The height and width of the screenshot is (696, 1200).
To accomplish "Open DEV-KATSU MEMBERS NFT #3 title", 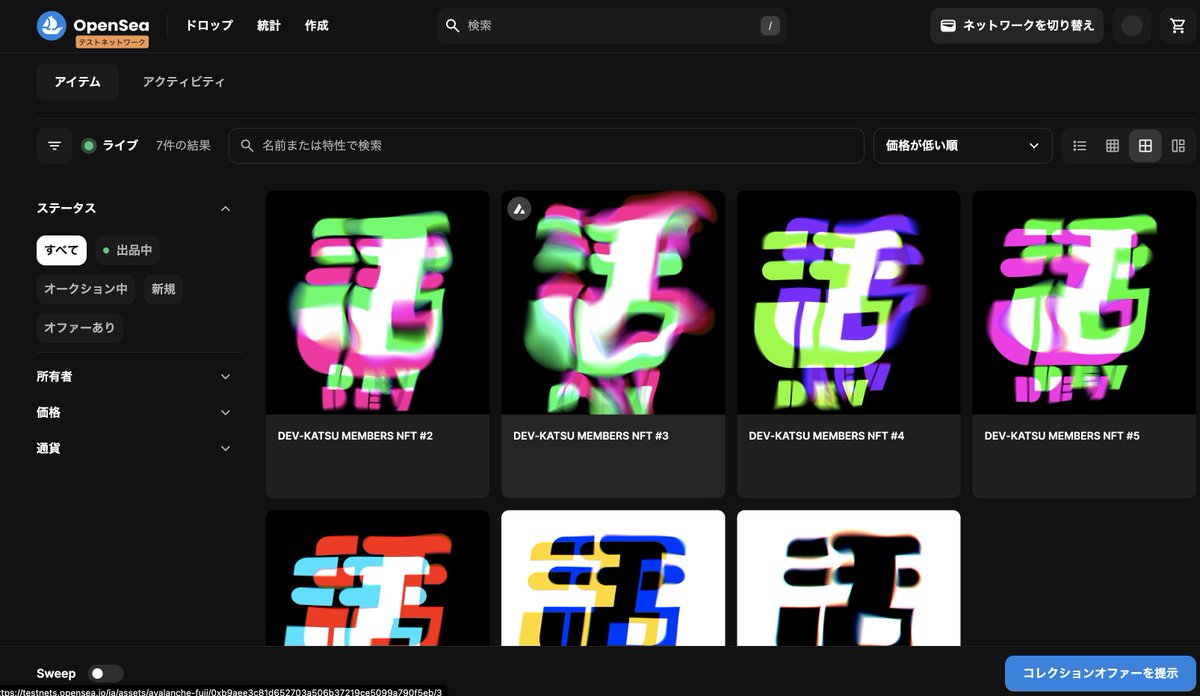I will 591,436.
